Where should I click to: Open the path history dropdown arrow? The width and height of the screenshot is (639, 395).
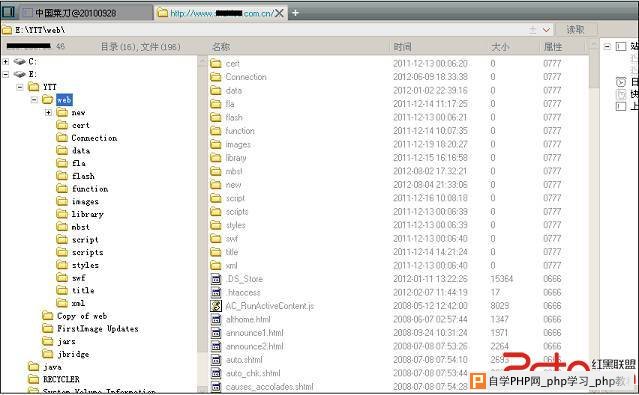[546, 30]
